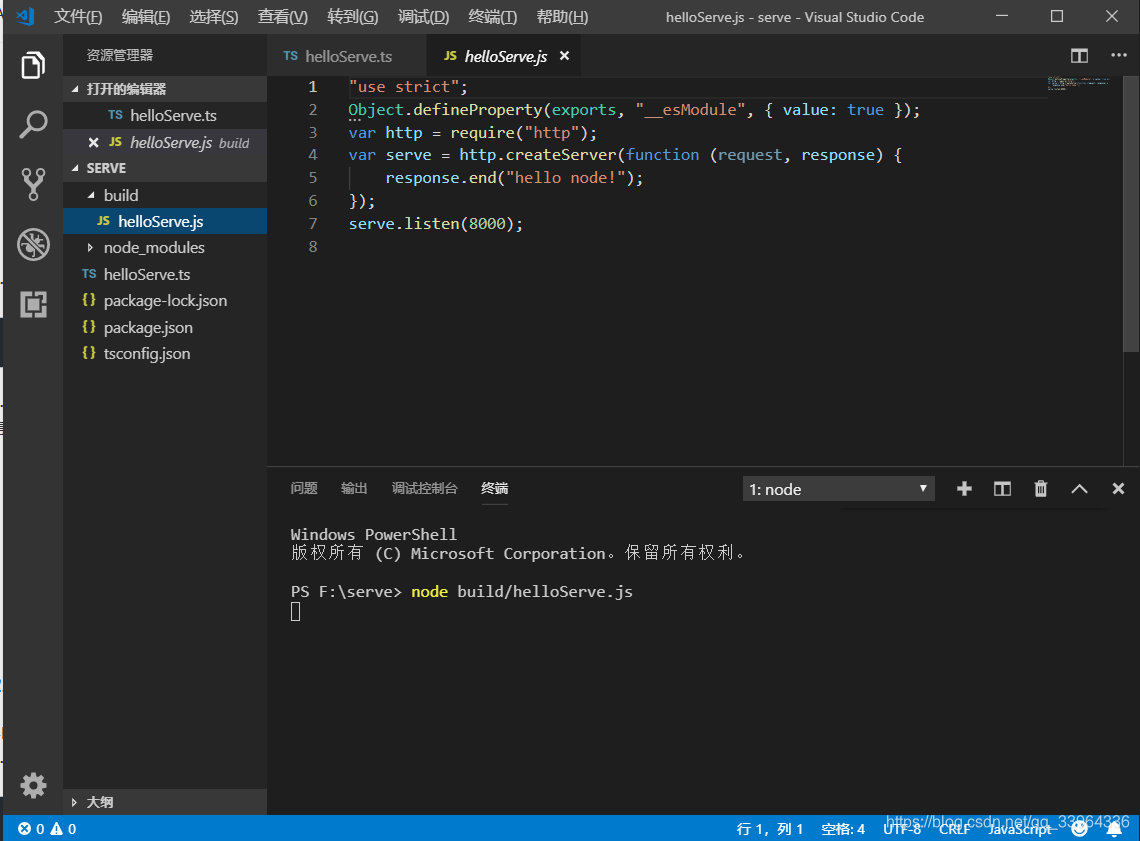Close helloServe.js in open editors list

click(x=93, y=142)
